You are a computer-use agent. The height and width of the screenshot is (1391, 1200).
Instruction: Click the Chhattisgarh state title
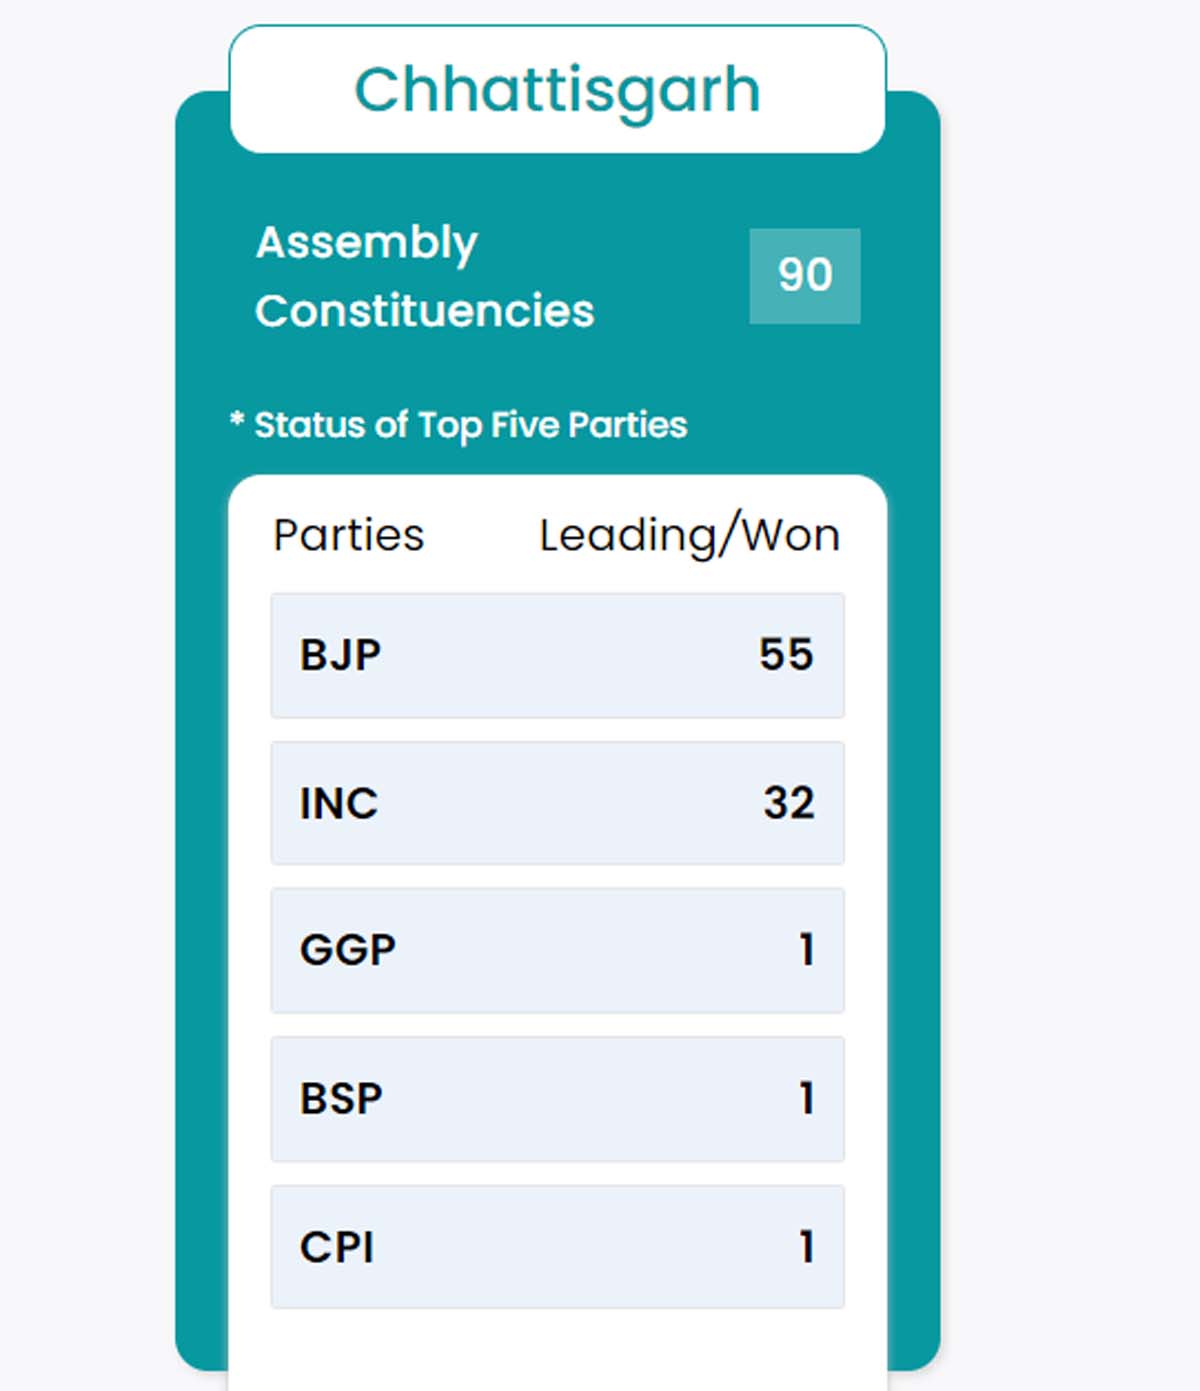click(557, 90)
